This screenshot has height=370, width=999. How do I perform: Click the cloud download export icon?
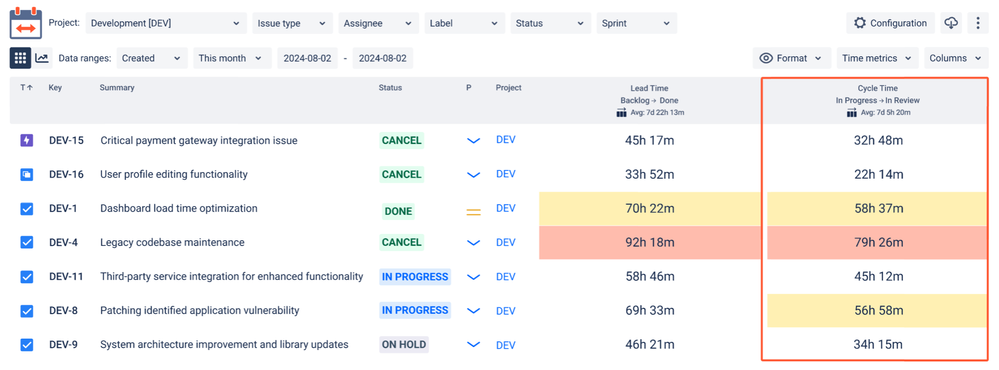[951, 23]
